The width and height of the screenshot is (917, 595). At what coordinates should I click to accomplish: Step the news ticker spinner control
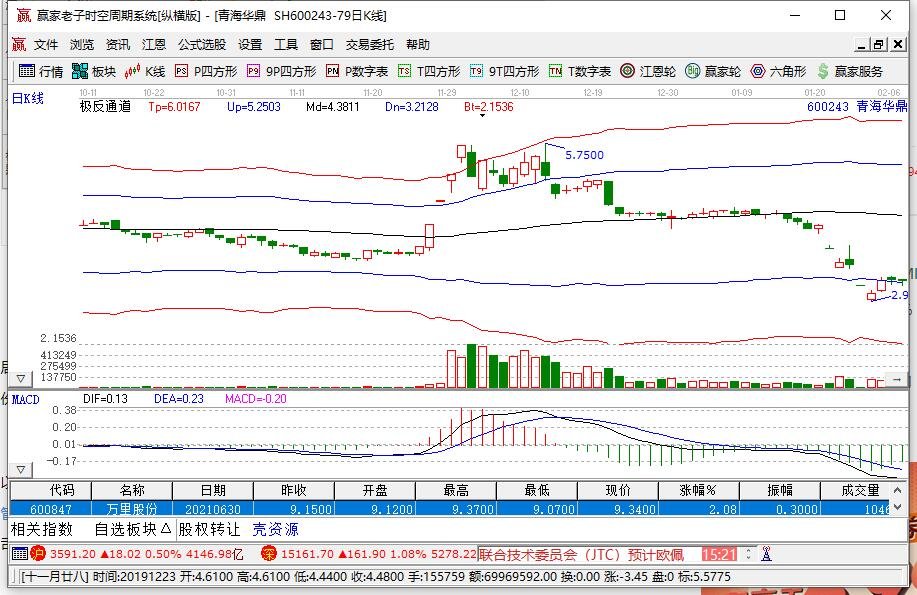[749, 553]
